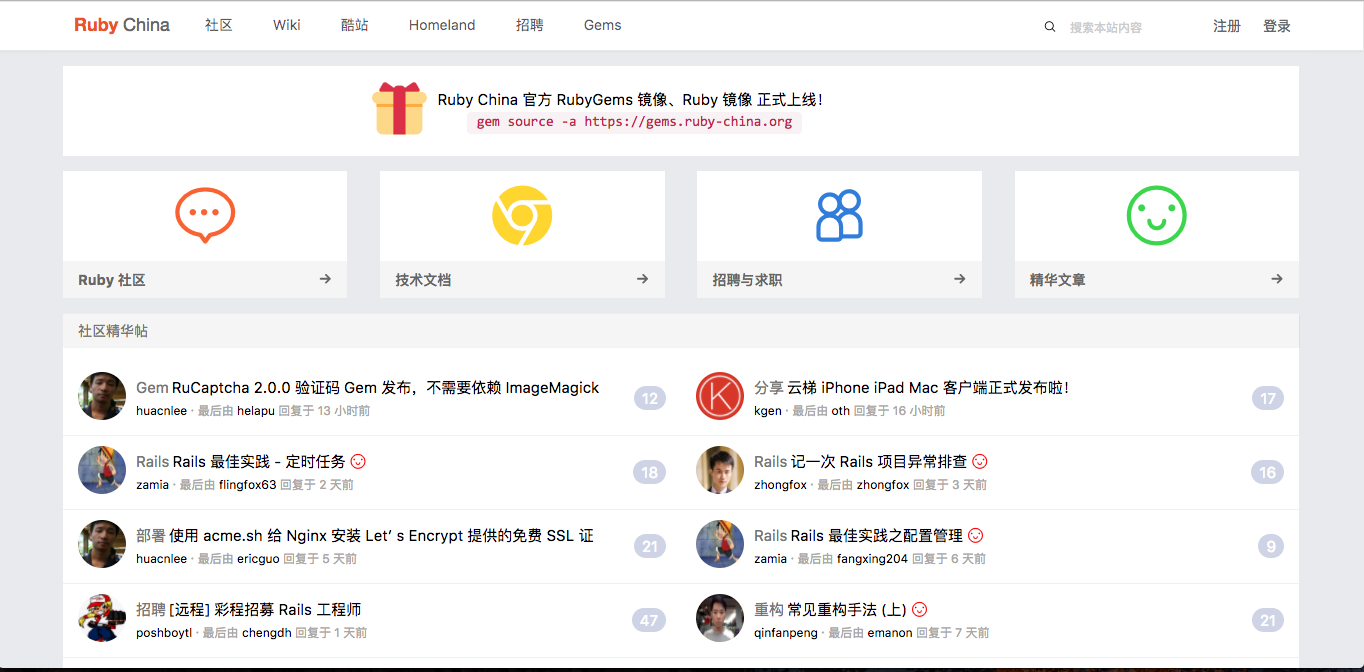This screenshot has height=672, width=1364.
Task: Click the 社区精华帖 section header
Action: coord(680,331)
